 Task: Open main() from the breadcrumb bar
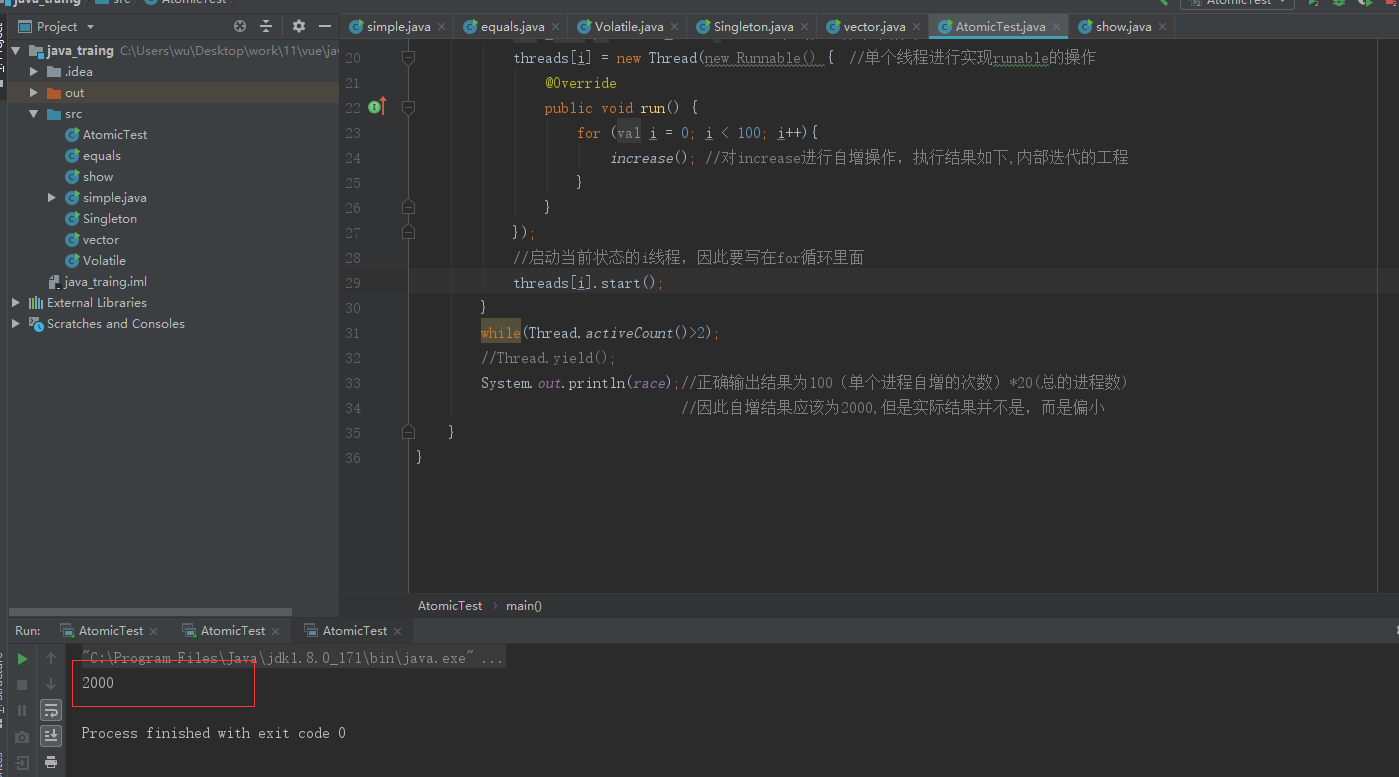523,605
